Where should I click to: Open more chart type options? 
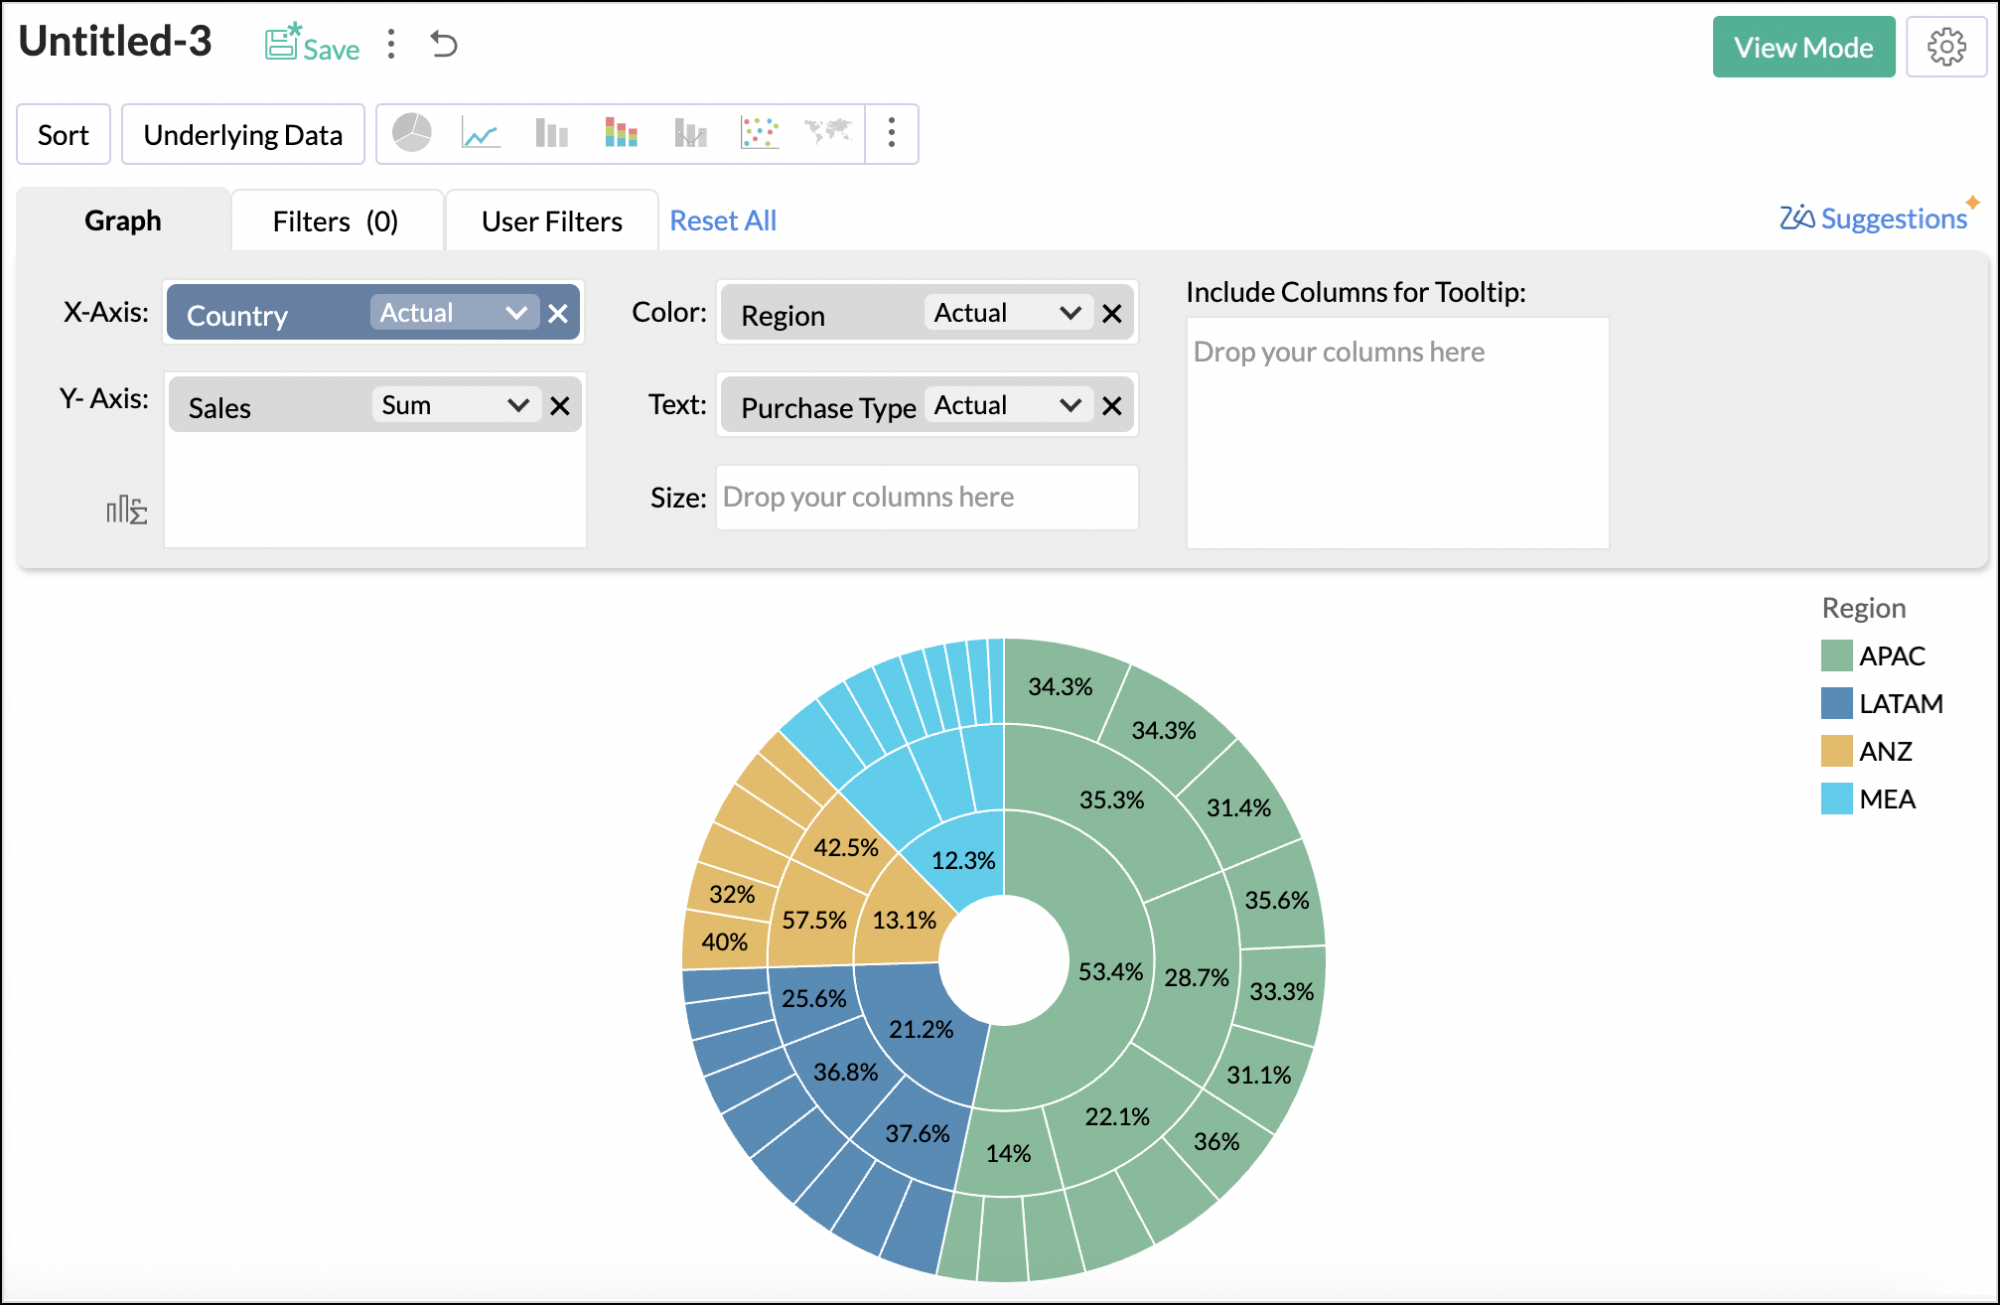pyautogui.click(x=890, y=133)
